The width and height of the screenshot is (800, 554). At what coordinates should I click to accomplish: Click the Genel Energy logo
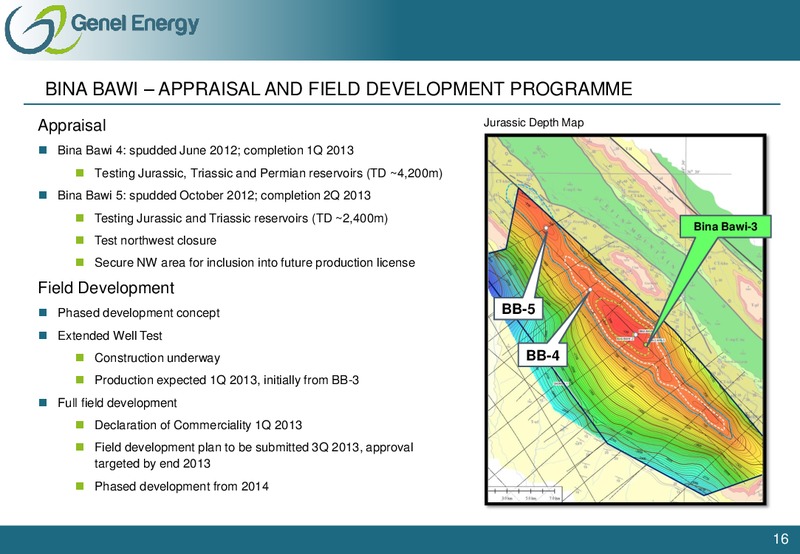(x=102, y=29)
